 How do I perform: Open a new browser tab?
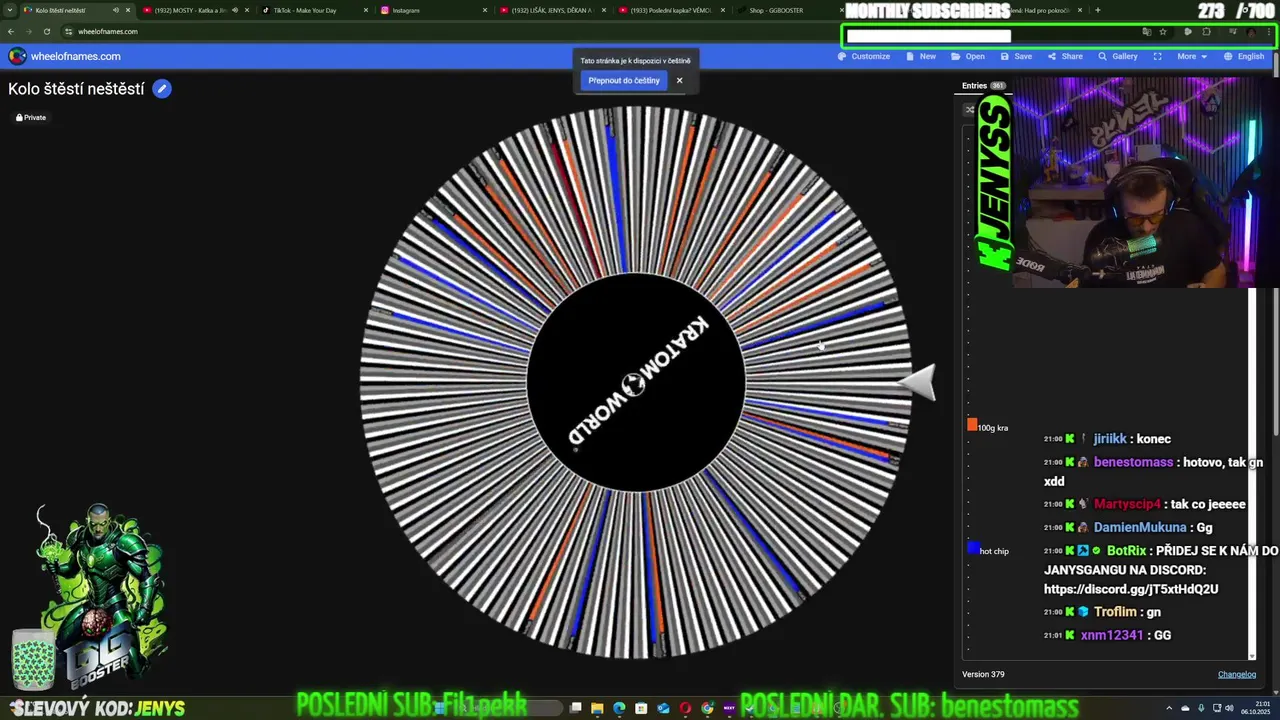(1097, 10)
